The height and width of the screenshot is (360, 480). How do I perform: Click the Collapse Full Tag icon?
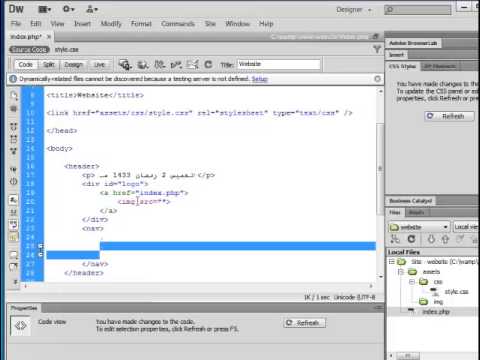13,127
